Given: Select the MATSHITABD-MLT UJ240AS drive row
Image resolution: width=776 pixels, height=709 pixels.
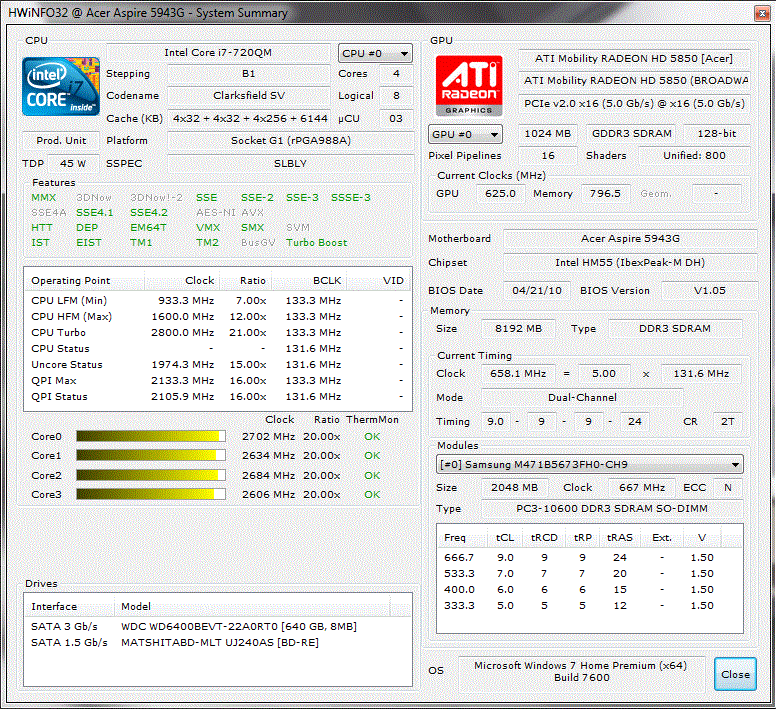Looking at the screenshot, I should click(218, 642).
